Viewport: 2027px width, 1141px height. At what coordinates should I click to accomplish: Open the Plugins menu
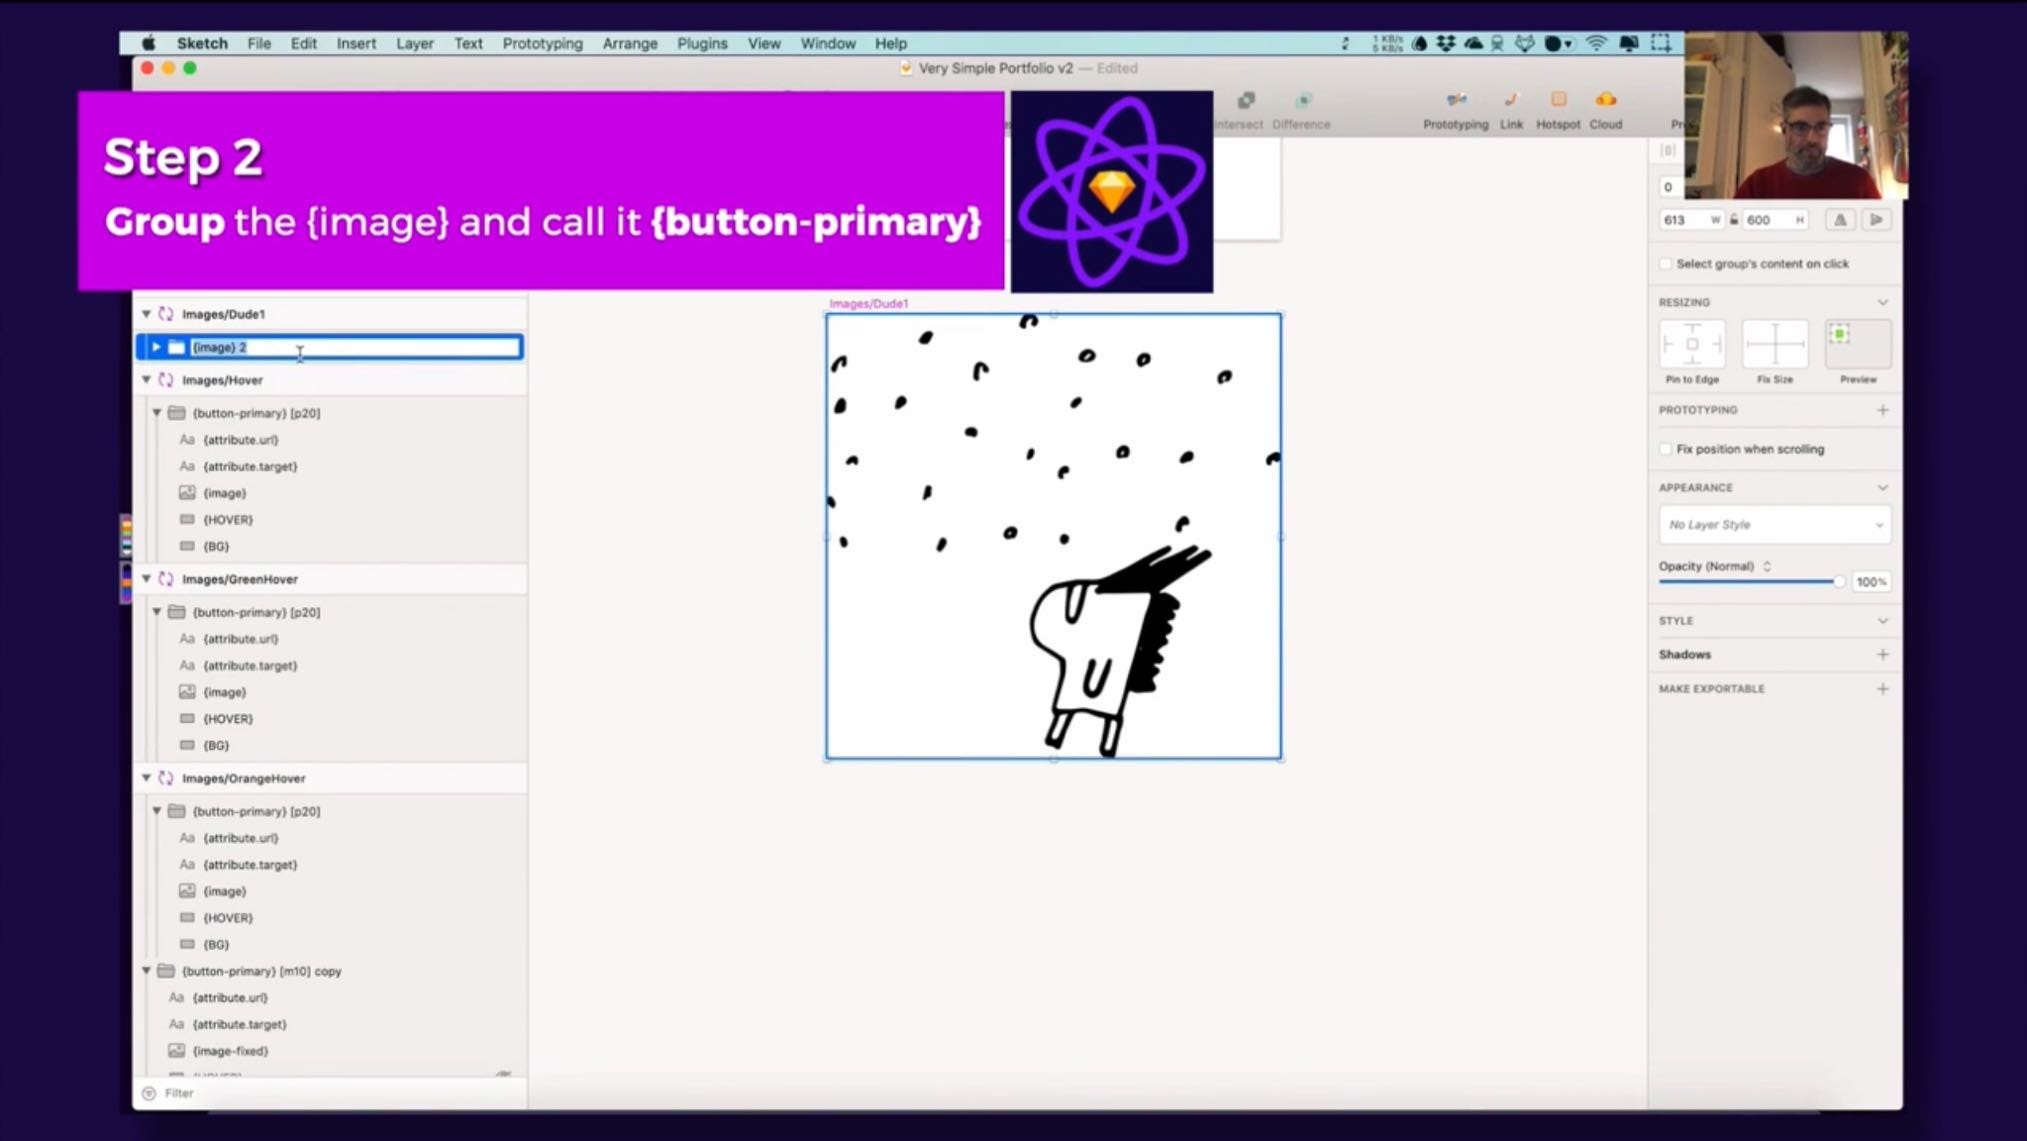click(701, 43)
